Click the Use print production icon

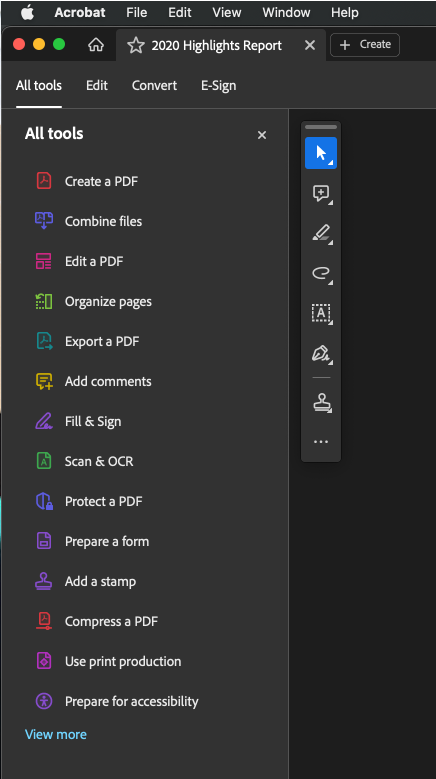pos(44,661)
